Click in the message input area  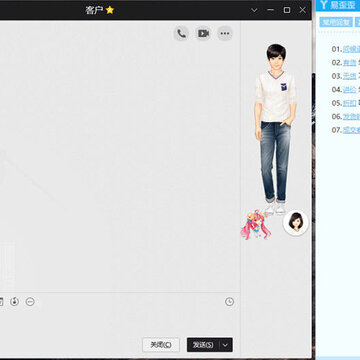120,322
